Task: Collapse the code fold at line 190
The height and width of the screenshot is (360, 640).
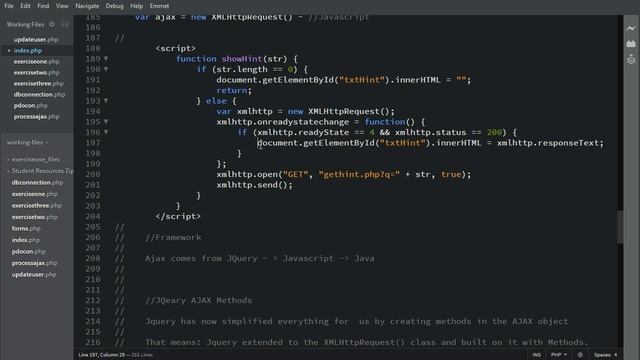Action: tap(106, 69)
